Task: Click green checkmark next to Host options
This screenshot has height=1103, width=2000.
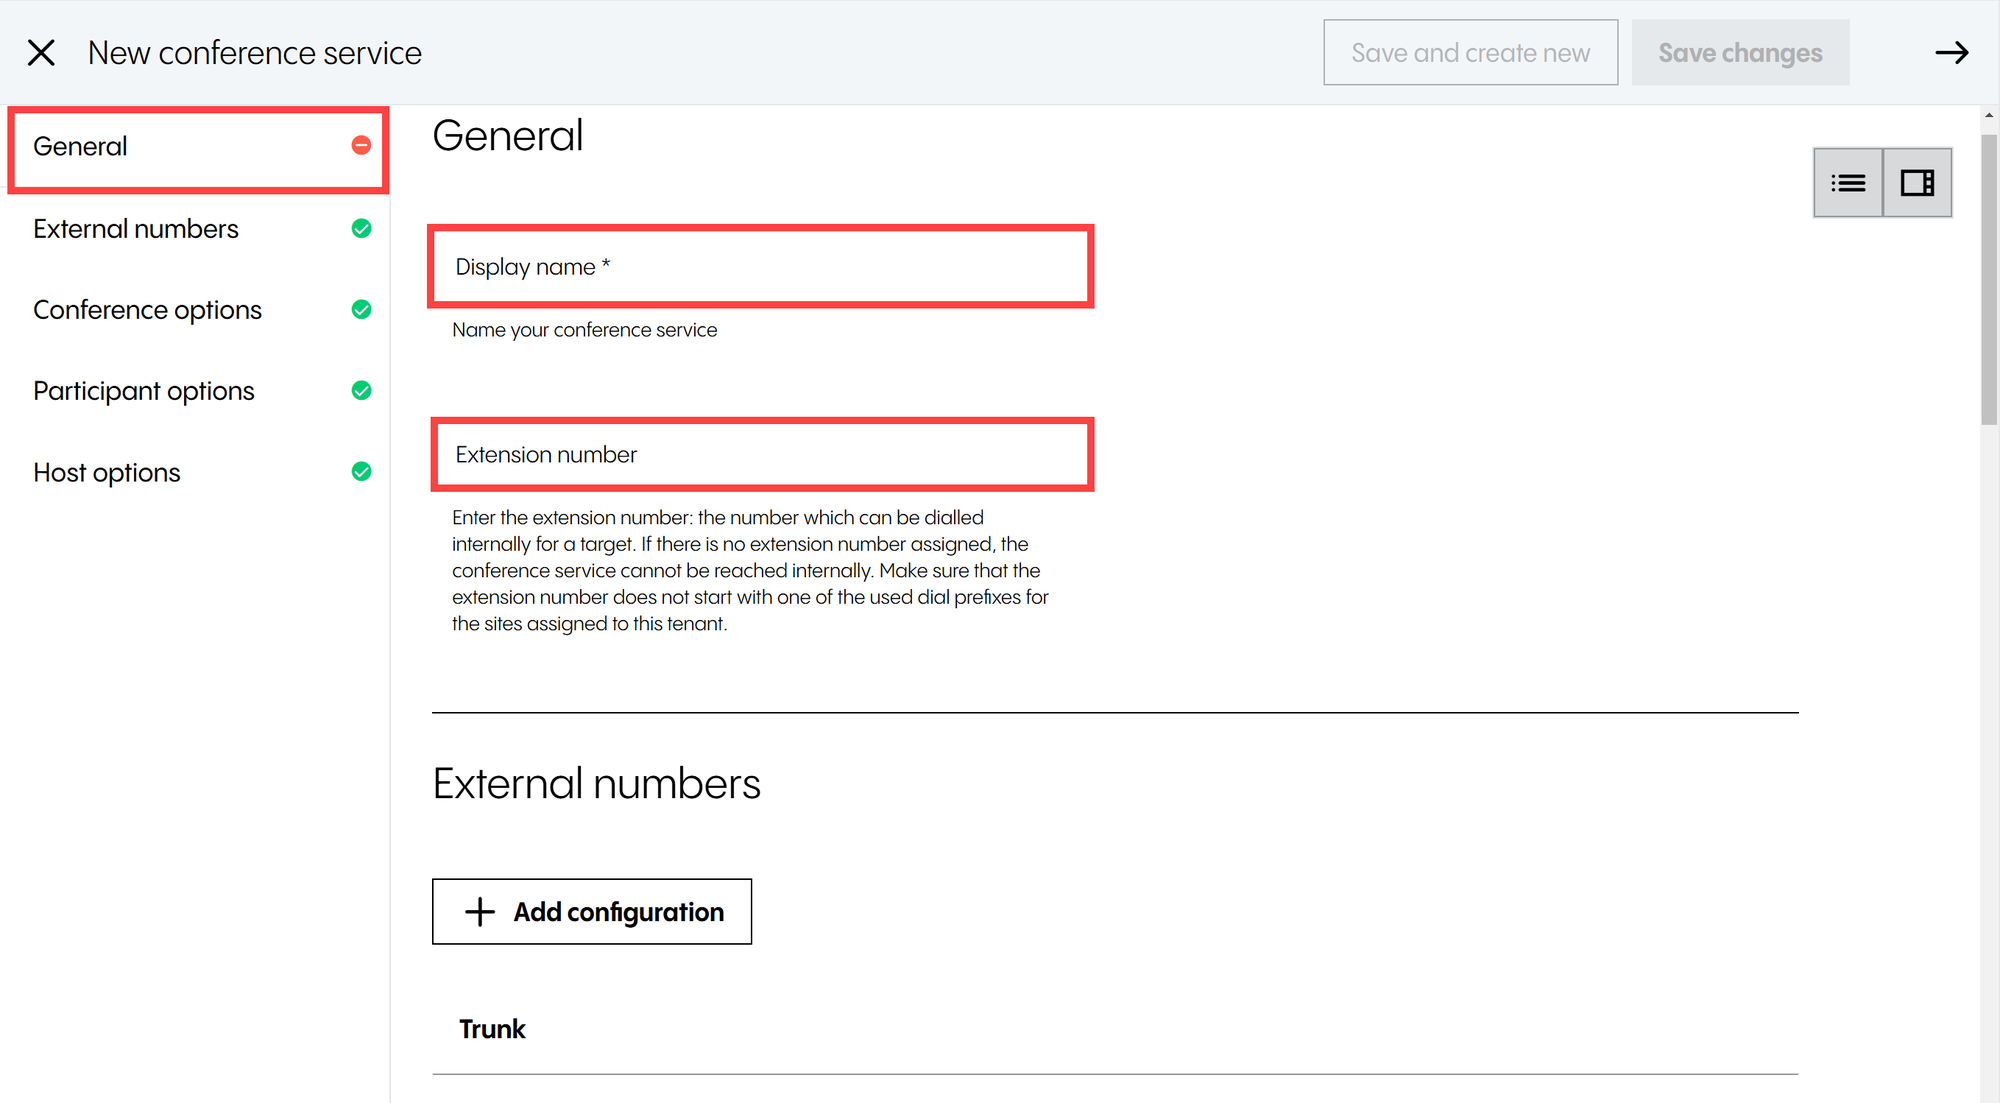Action: pyautogui.click(x=361, y=472)
